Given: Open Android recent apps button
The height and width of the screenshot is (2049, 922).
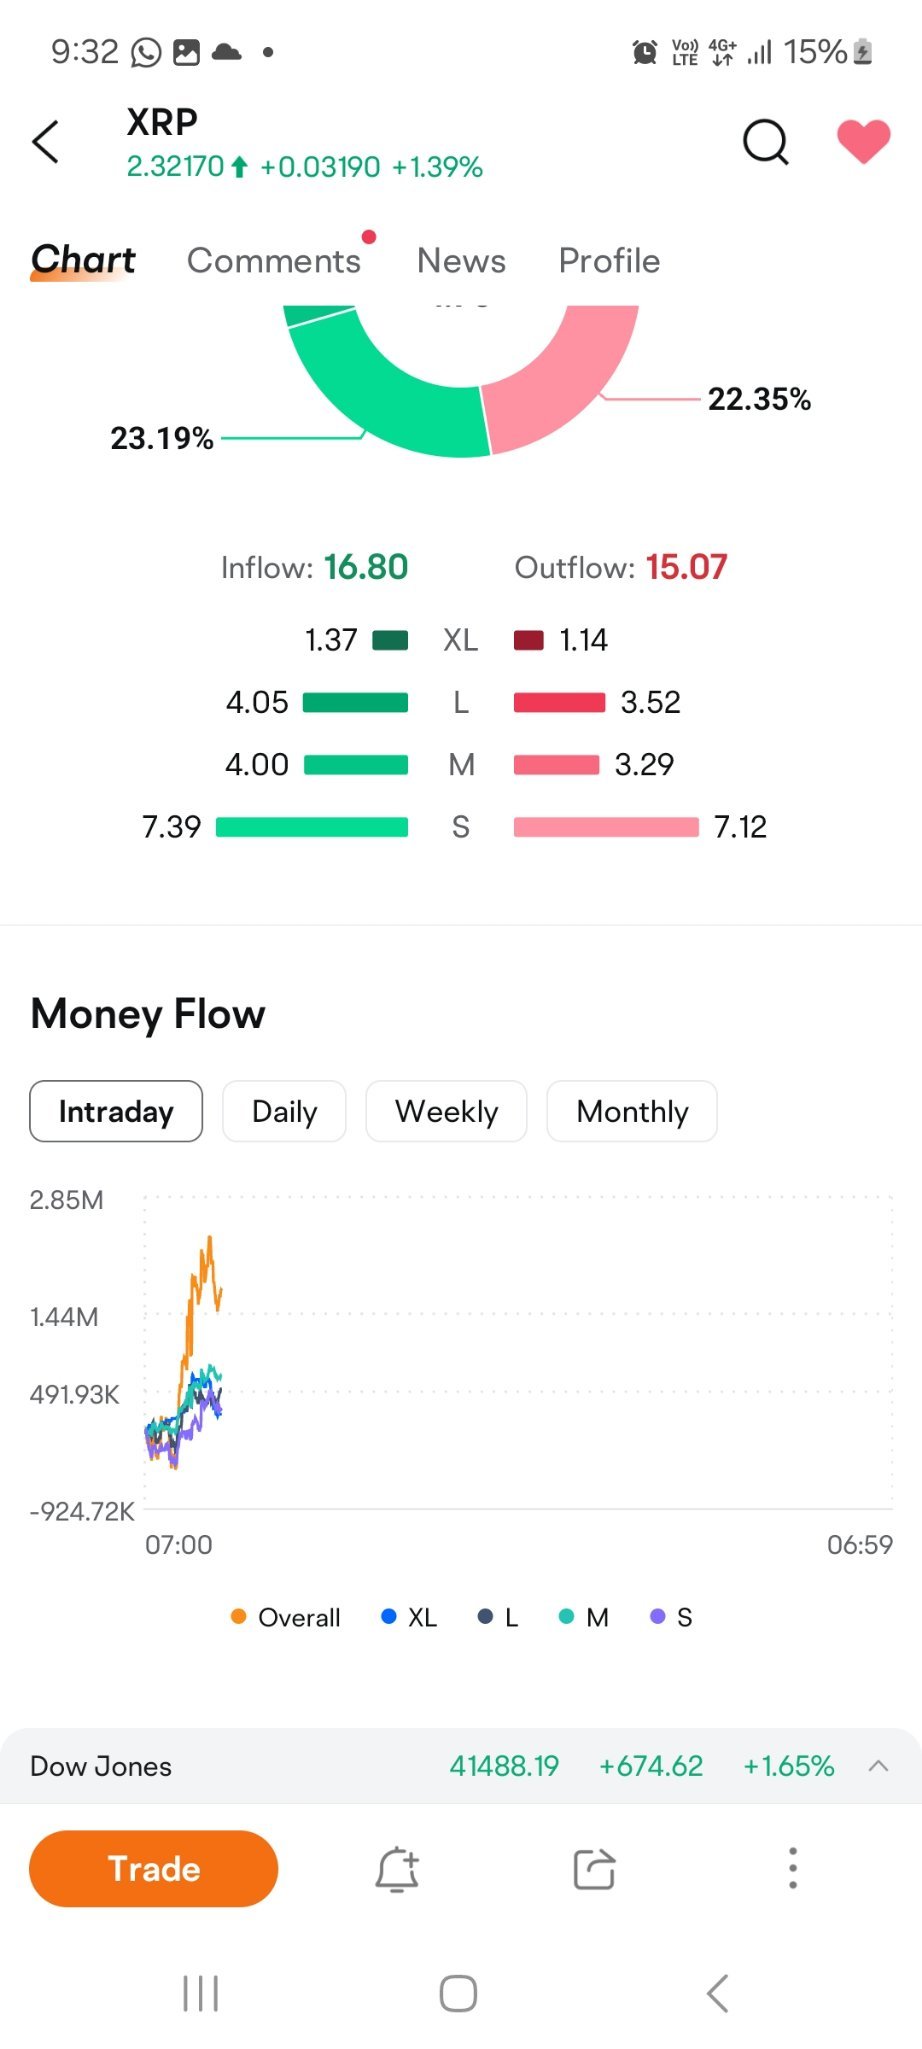Looking at the screenshot, I should [201, 1993].
